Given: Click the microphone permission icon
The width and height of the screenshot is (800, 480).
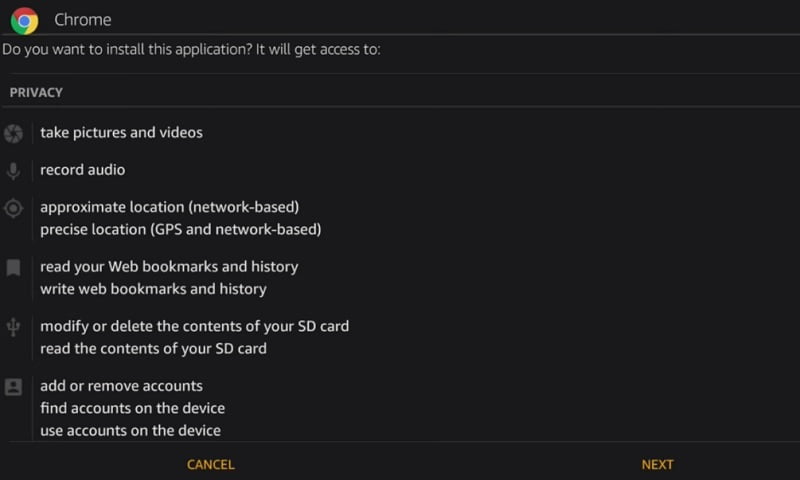Looking at the screenshot, I should coord(13,171).
